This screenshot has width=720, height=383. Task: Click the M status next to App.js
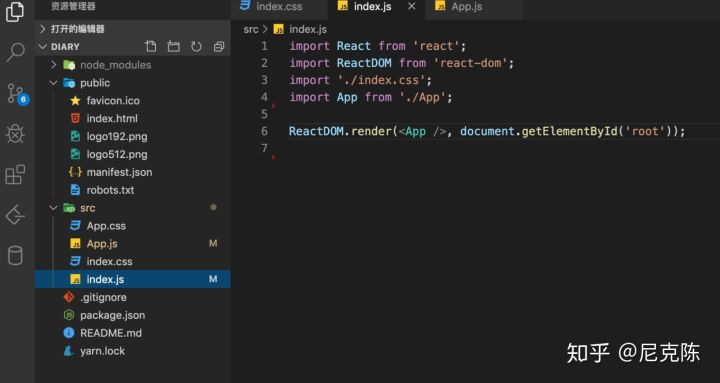[x=213, y=243]
